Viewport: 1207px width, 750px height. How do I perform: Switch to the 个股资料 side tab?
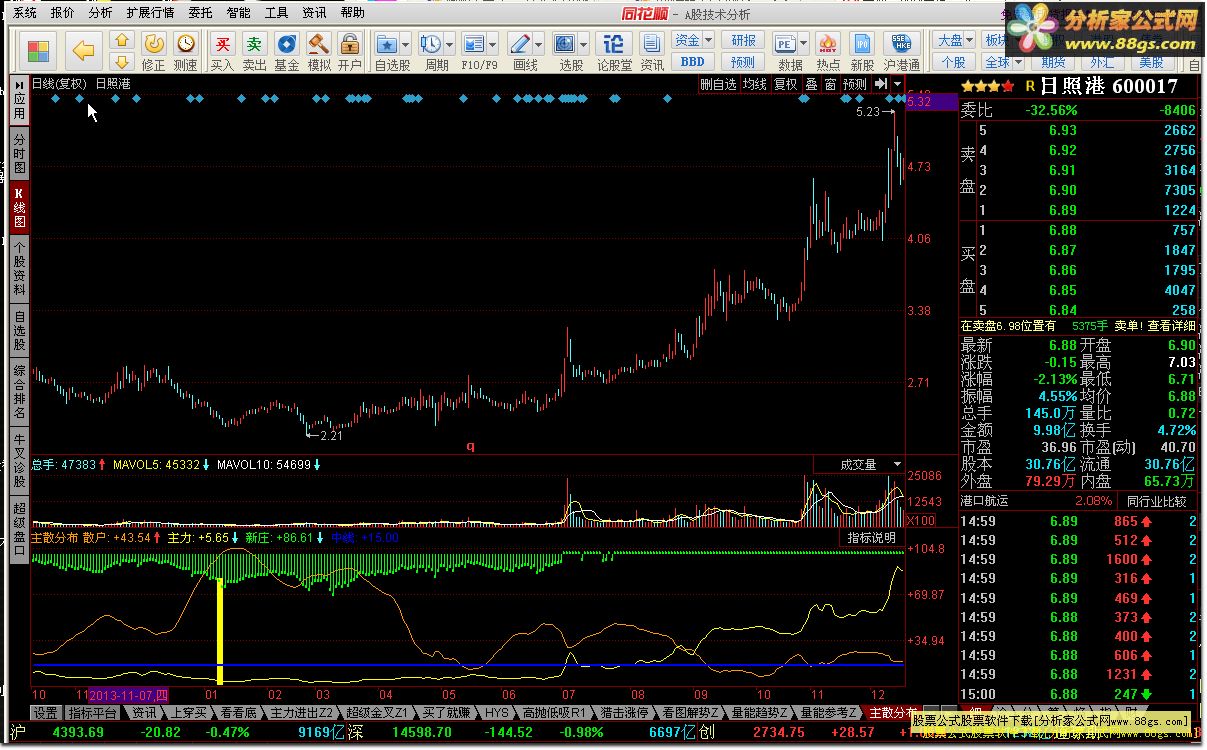20,267
